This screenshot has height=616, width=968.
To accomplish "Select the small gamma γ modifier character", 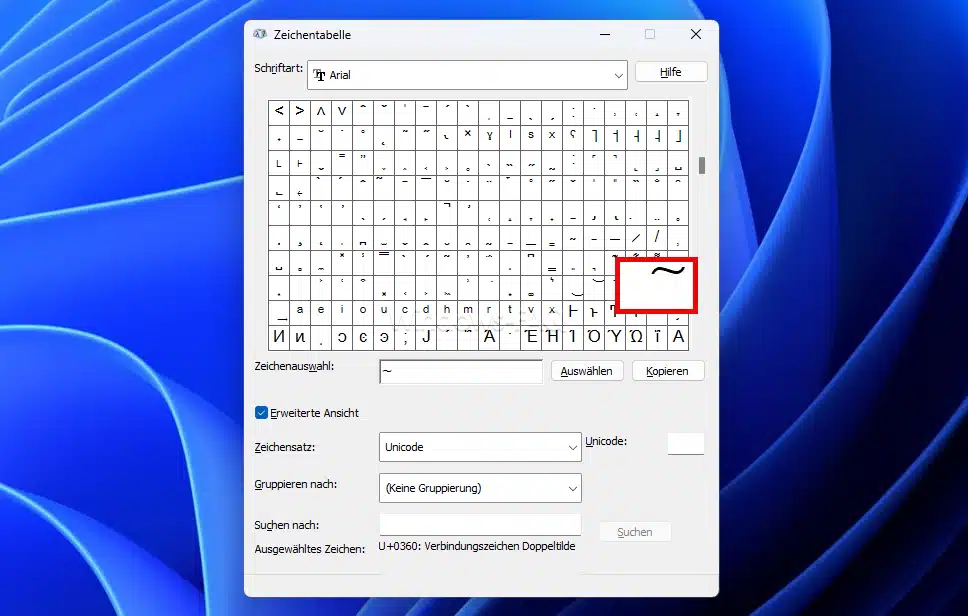I will click(x=489, y=138).
